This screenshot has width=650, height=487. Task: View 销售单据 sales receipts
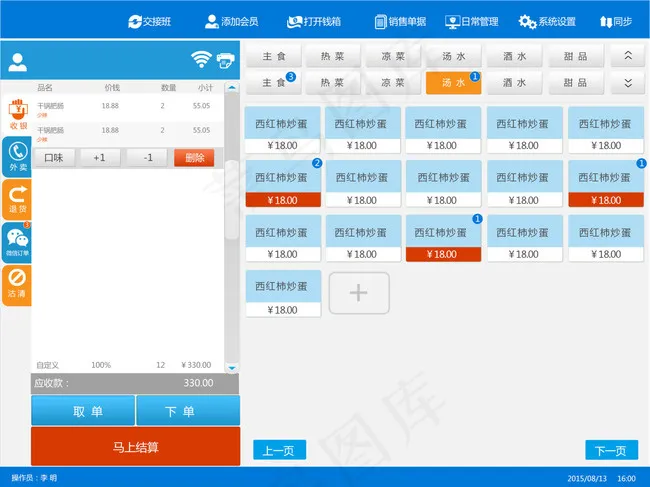[x=400, y=22]
